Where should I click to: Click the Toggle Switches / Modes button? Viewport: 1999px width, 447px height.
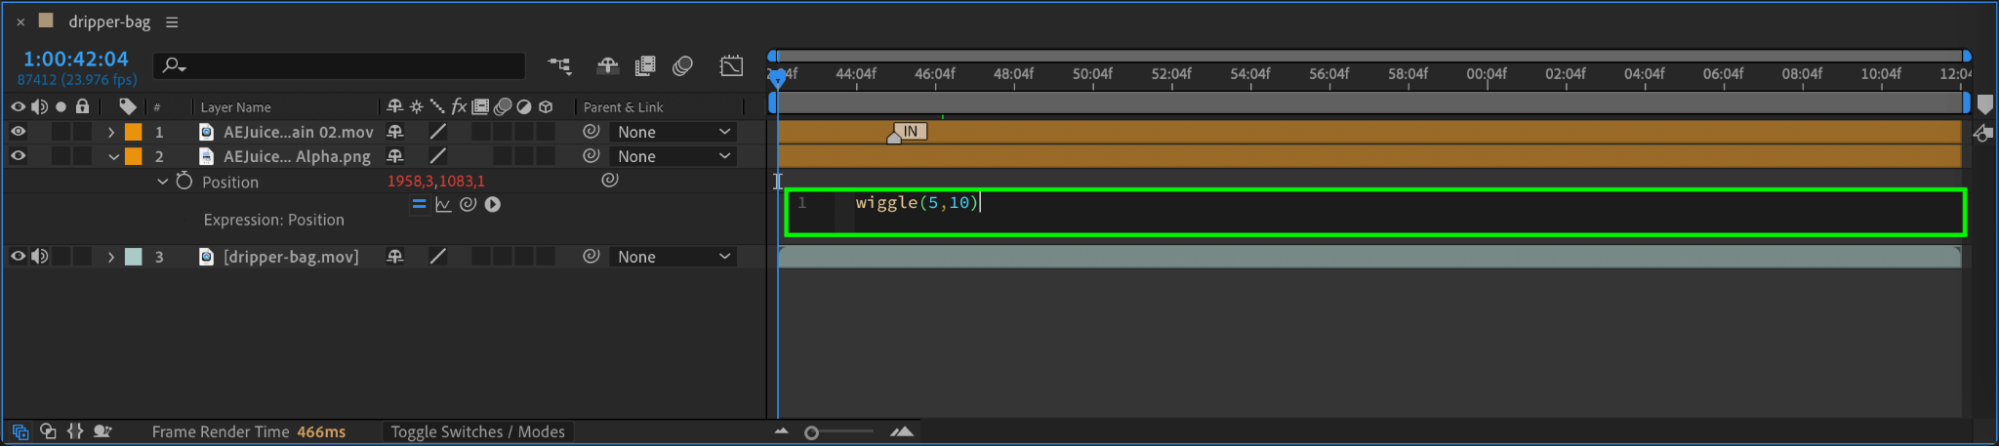(x=477, y=432)
